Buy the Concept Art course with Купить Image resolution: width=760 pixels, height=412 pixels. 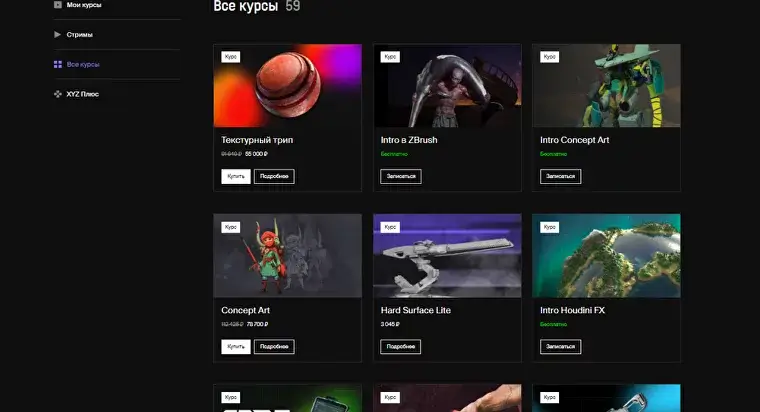pos(236,346)
